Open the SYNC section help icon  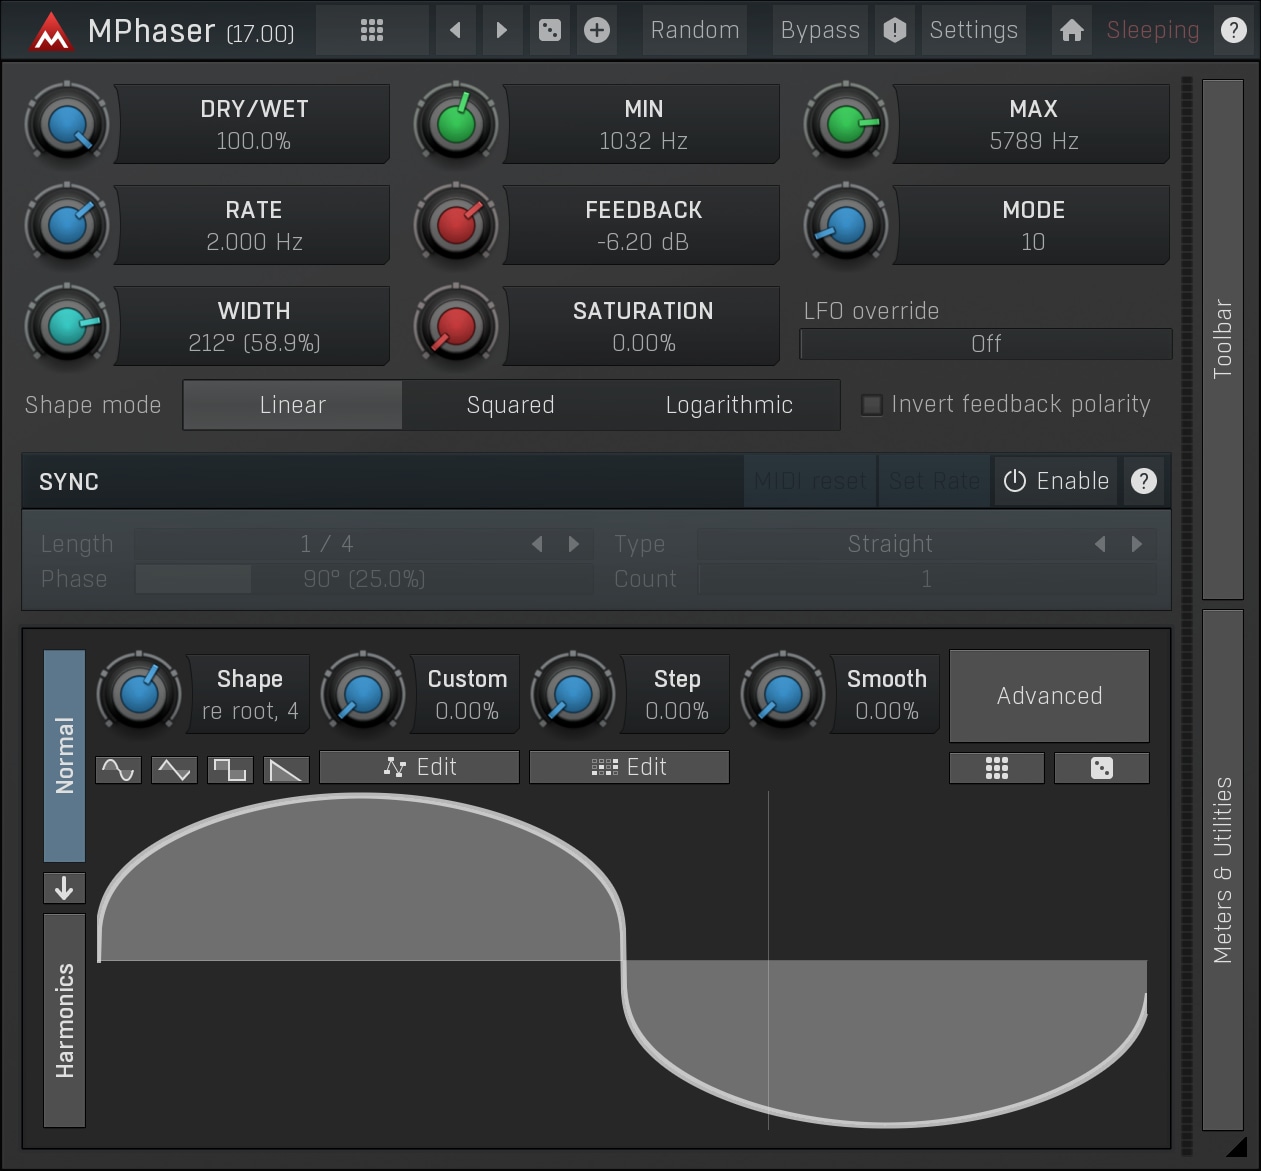click(x=1143, y=481)
